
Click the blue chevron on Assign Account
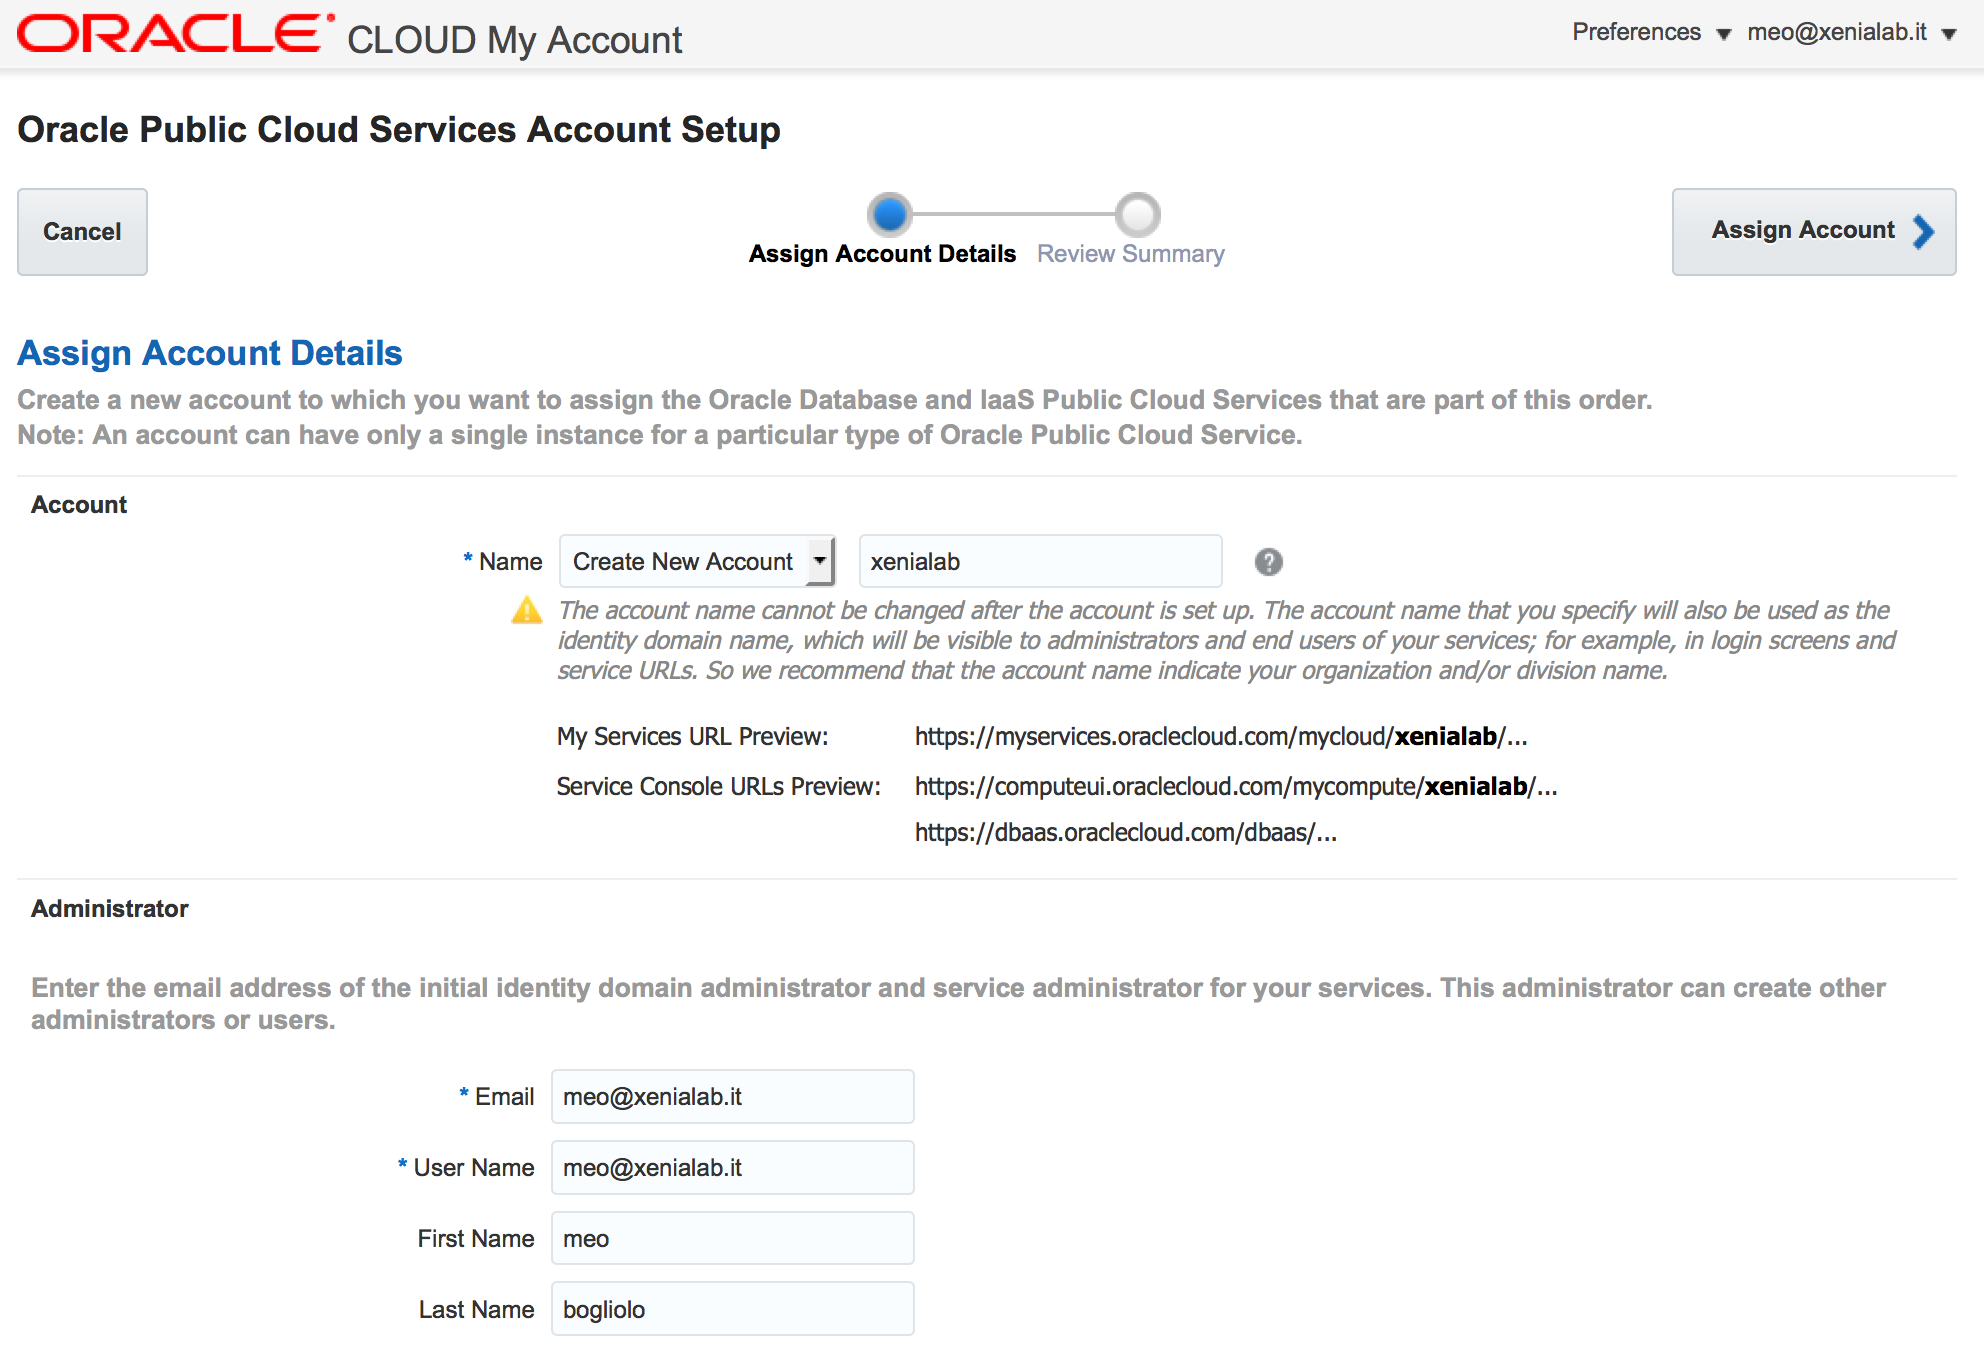click(x=1923, y=231)
